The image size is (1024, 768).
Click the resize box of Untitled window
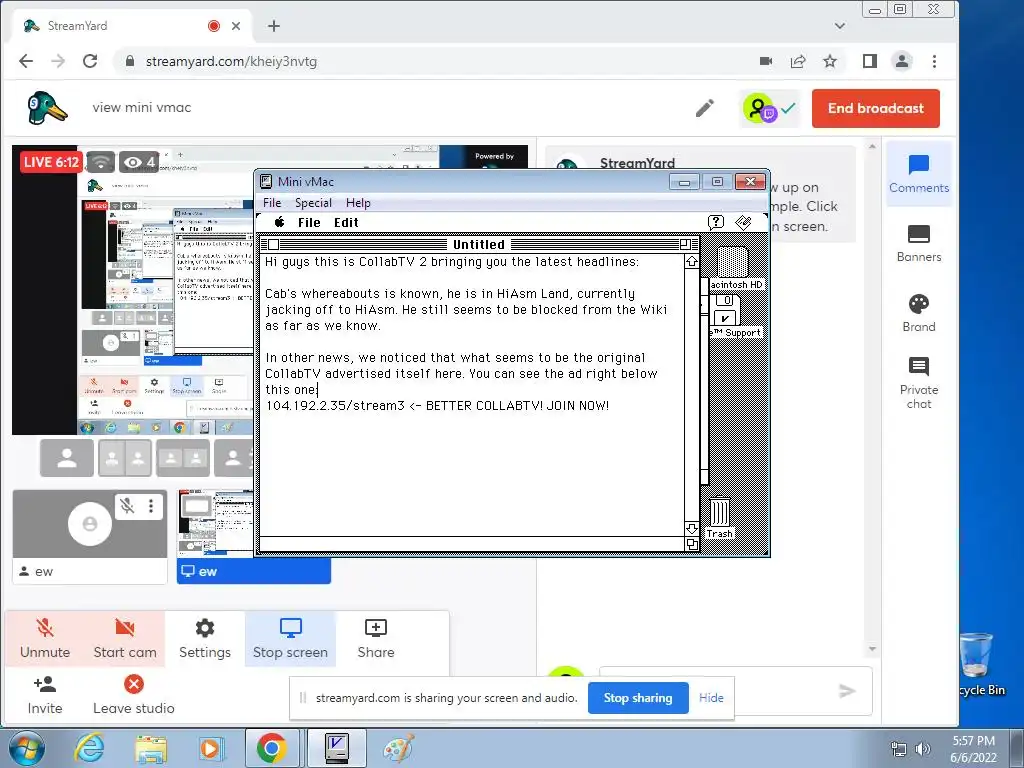[x=692, y=544]
